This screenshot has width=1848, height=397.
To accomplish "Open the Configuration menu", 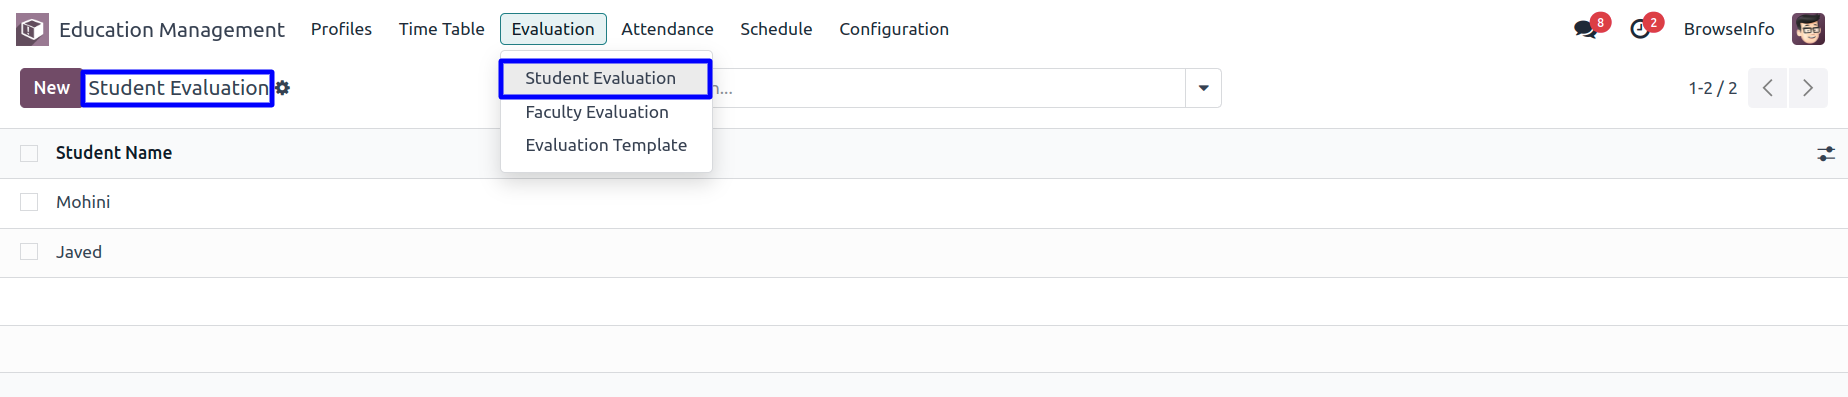I will 894,29.
